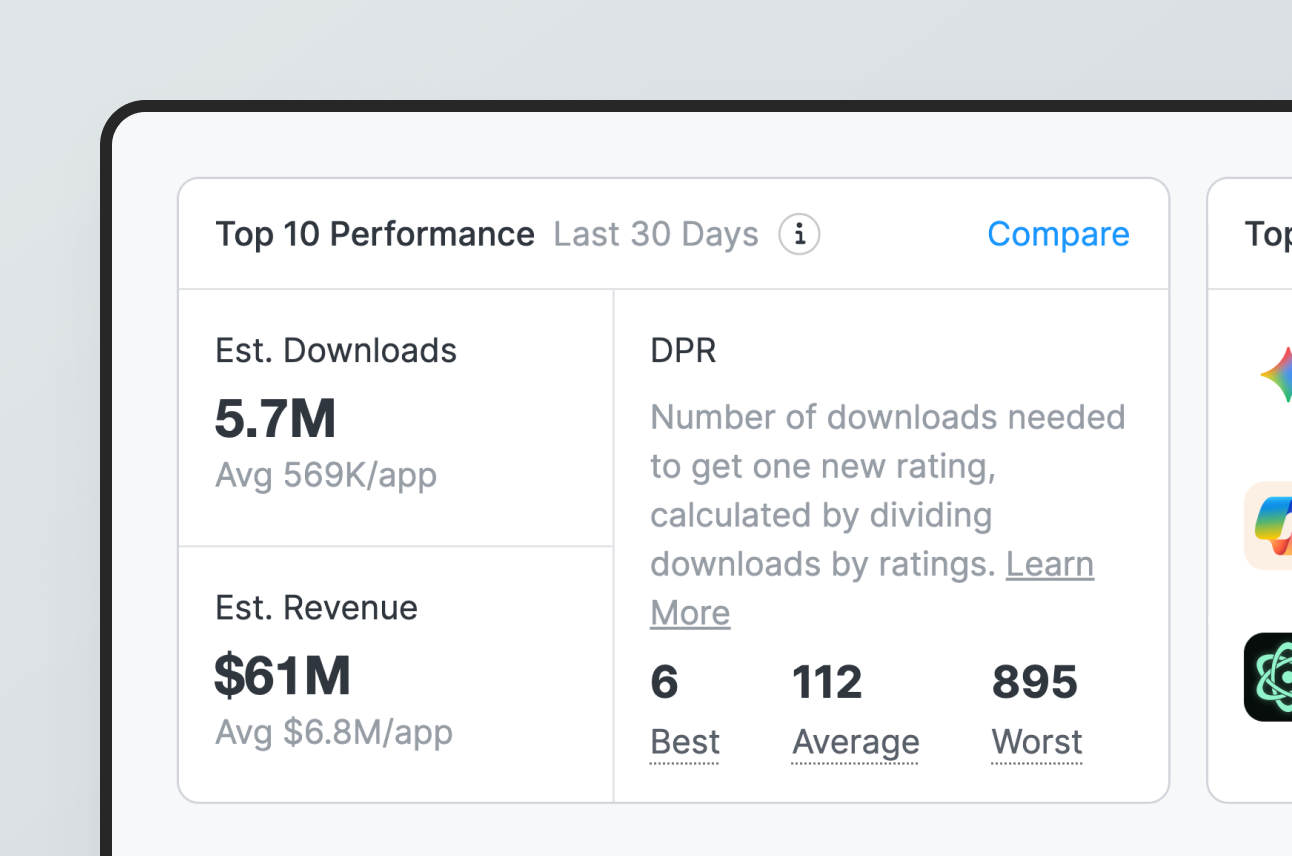
Task: Click the Top 10 Performance title
Action: point(375,234)
